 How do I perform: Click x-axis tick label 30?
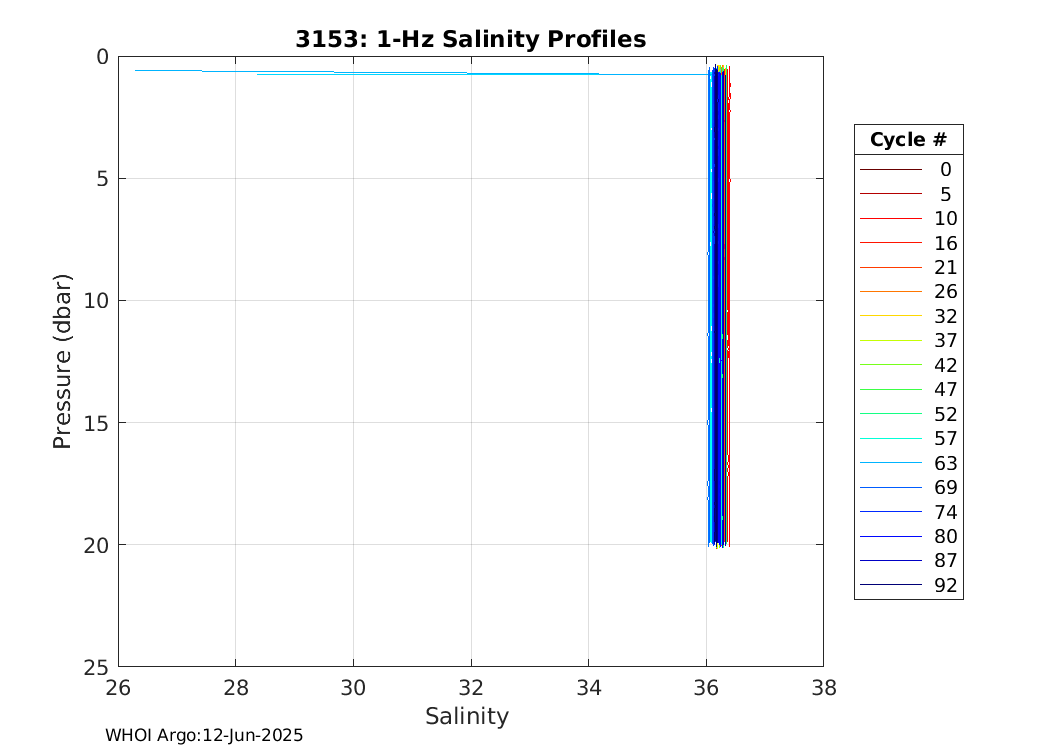click(x=354, y=688)
